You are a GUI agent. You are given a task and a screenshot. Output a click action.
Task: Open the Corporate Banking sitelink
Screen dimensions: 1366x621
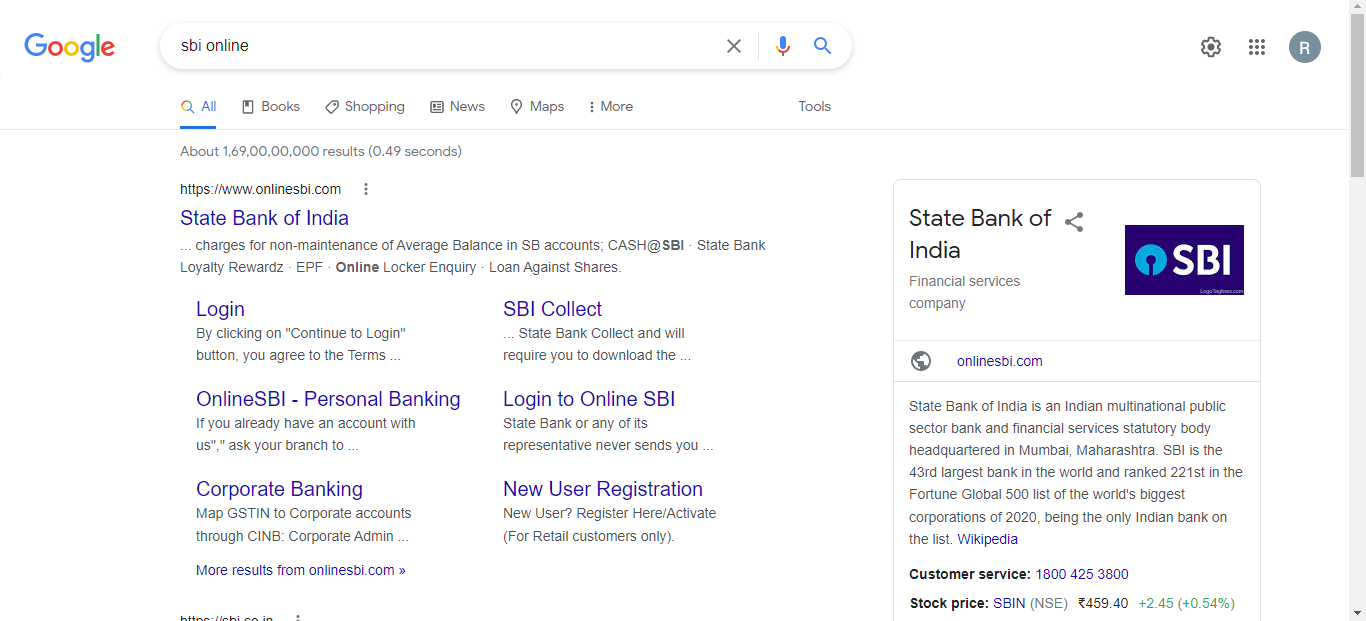279,489
